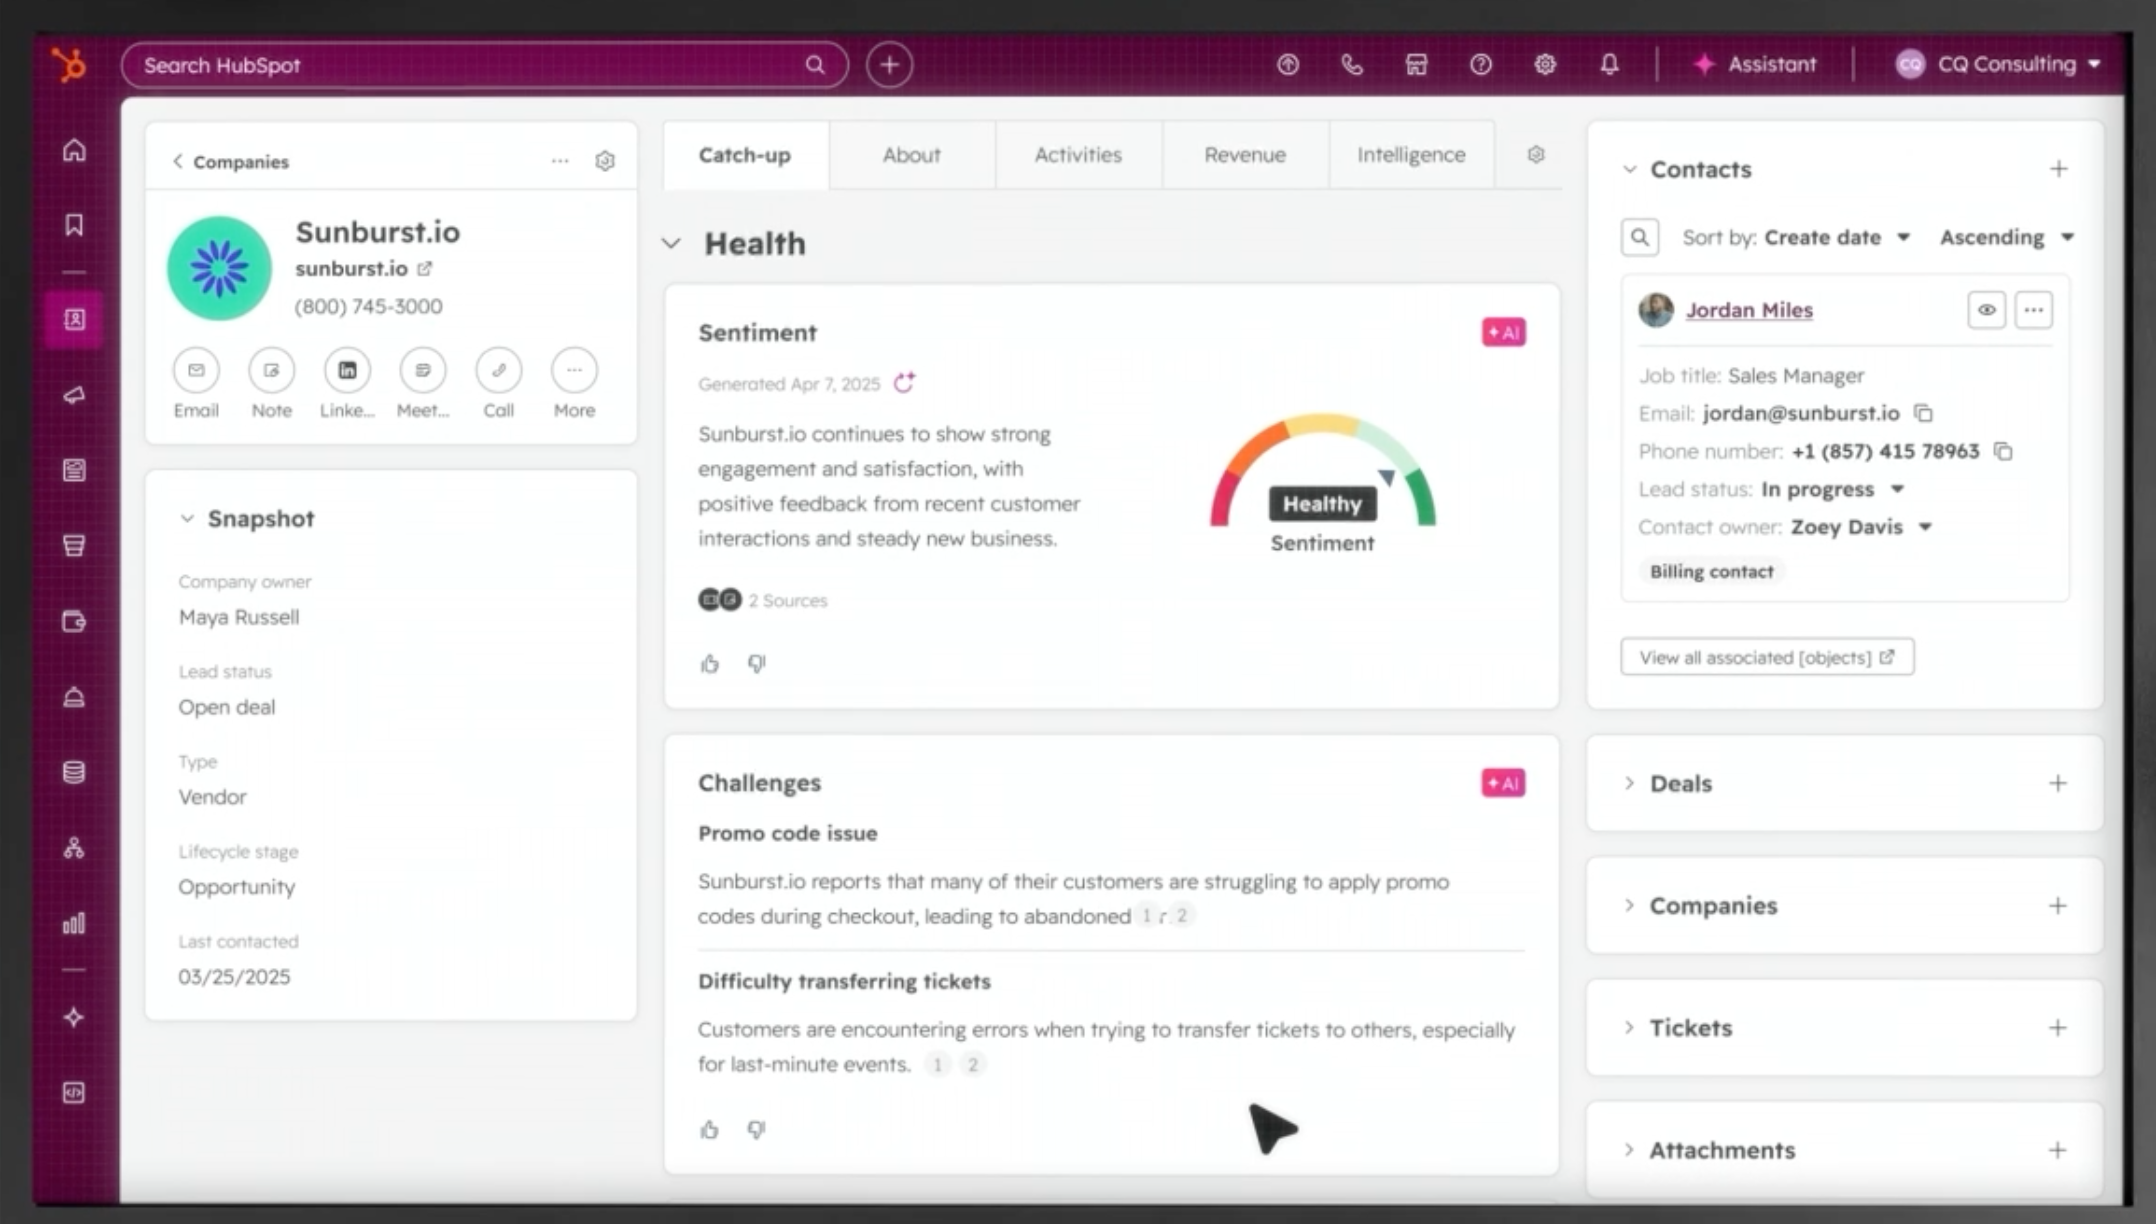The width and height of the screenshot is (2156, 1224).
Task: Change Lead status In progress dropdown
Action: pos(1832,489)
